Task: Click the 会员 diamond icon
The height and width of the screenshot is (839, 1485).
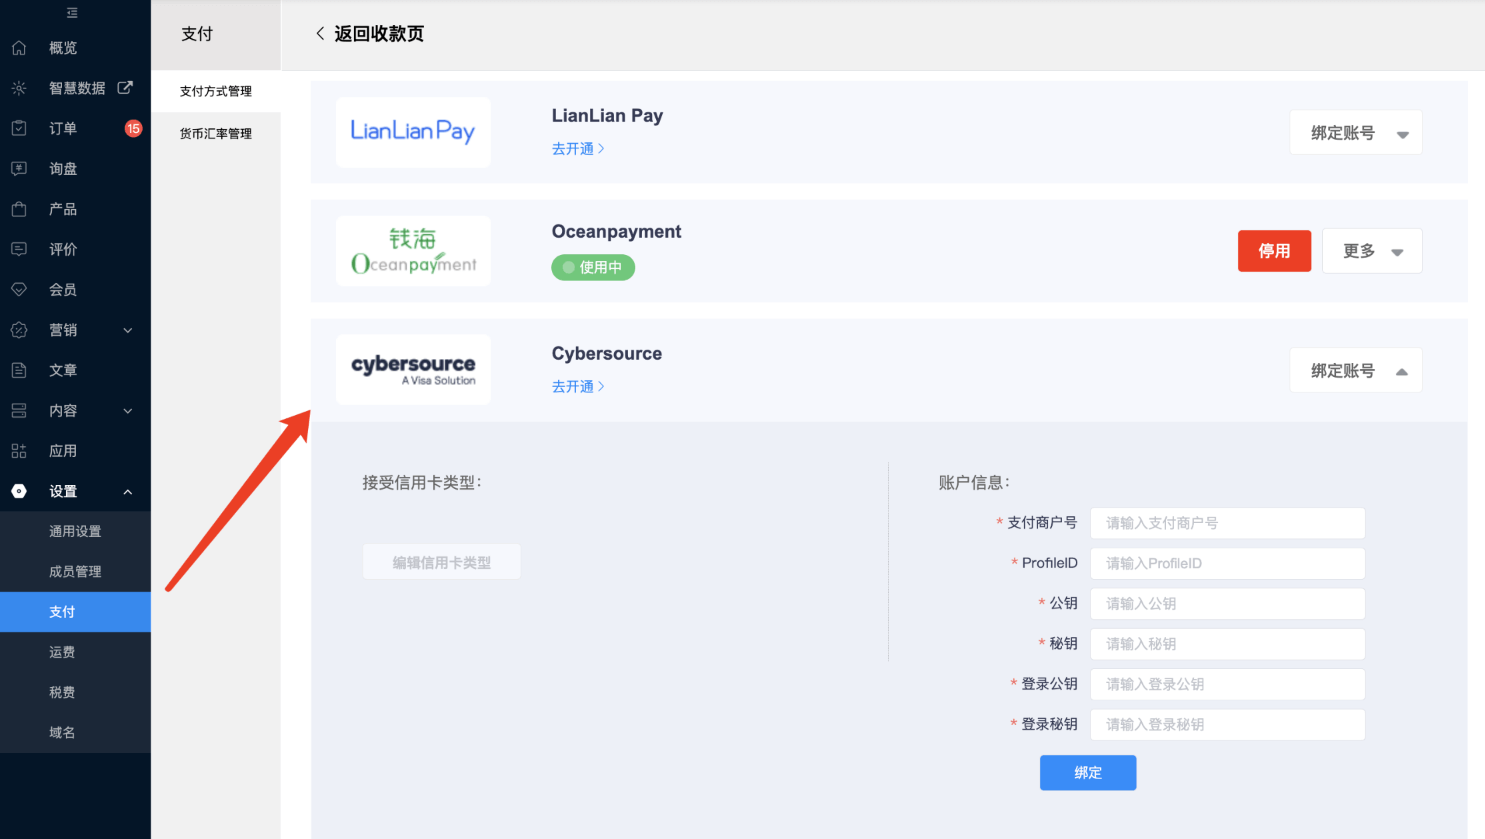Action: click(x=19, y=290)
